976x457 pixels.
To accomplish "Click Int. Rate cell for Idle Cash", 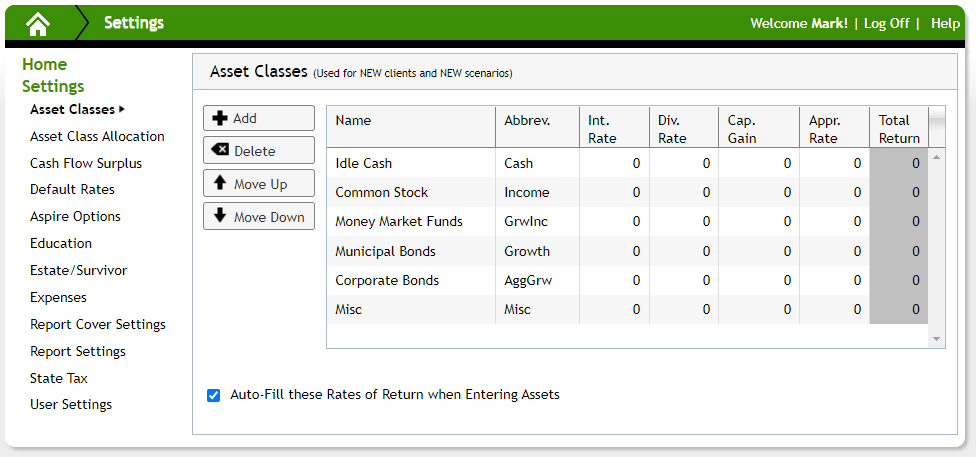I will (614, 163).
